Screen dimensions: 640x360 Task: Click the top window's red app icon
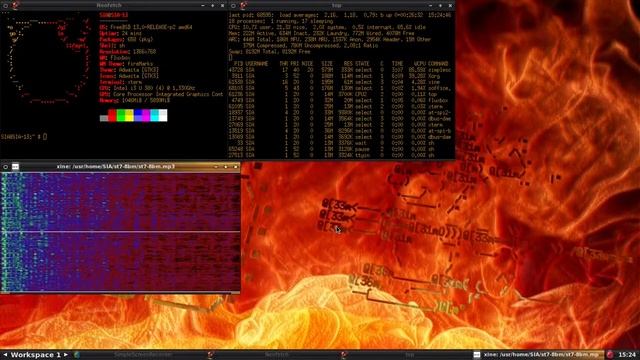click(243, 5)
